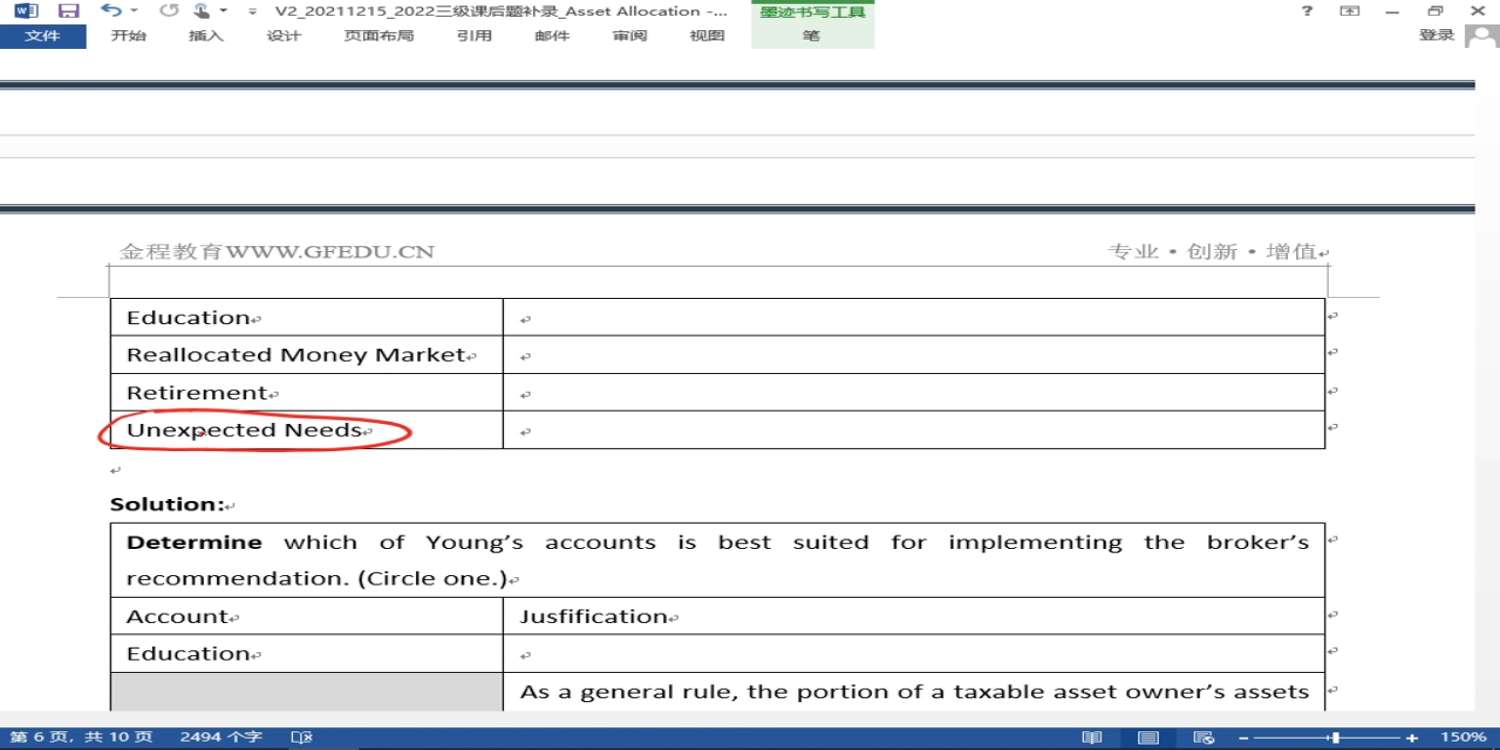
Task: Click the 'As a general rule' sentence
Action: tap(914, 692)
